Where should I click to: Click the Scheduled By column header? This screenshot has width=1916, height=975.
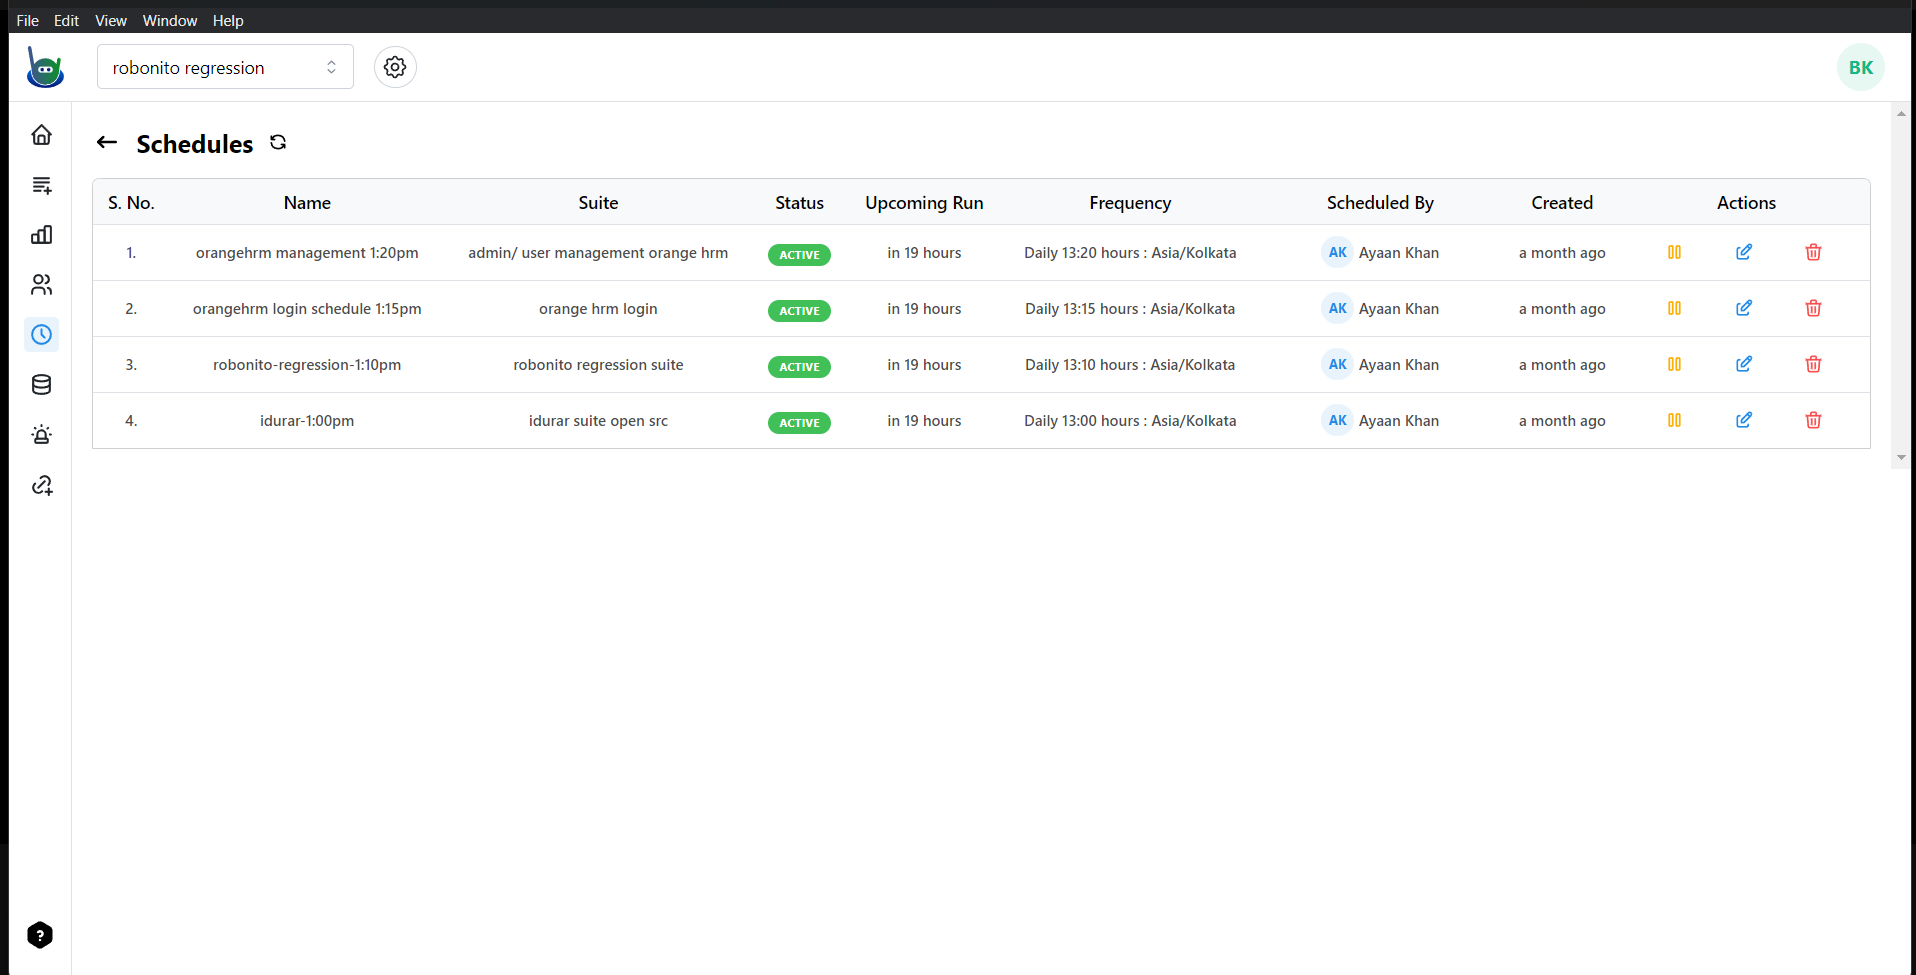point(1380,203)
